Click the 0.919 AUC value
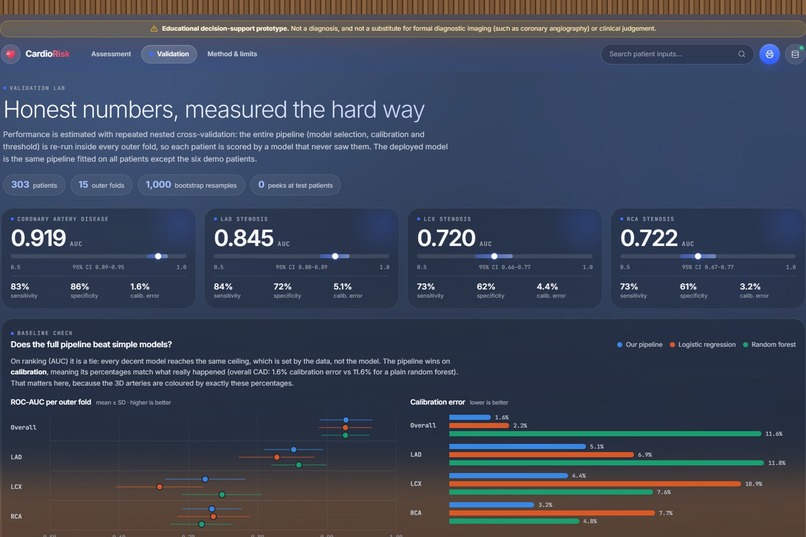The height and width of the screenshot is (537, 806). pyautogui.click(x=39, y=238)
